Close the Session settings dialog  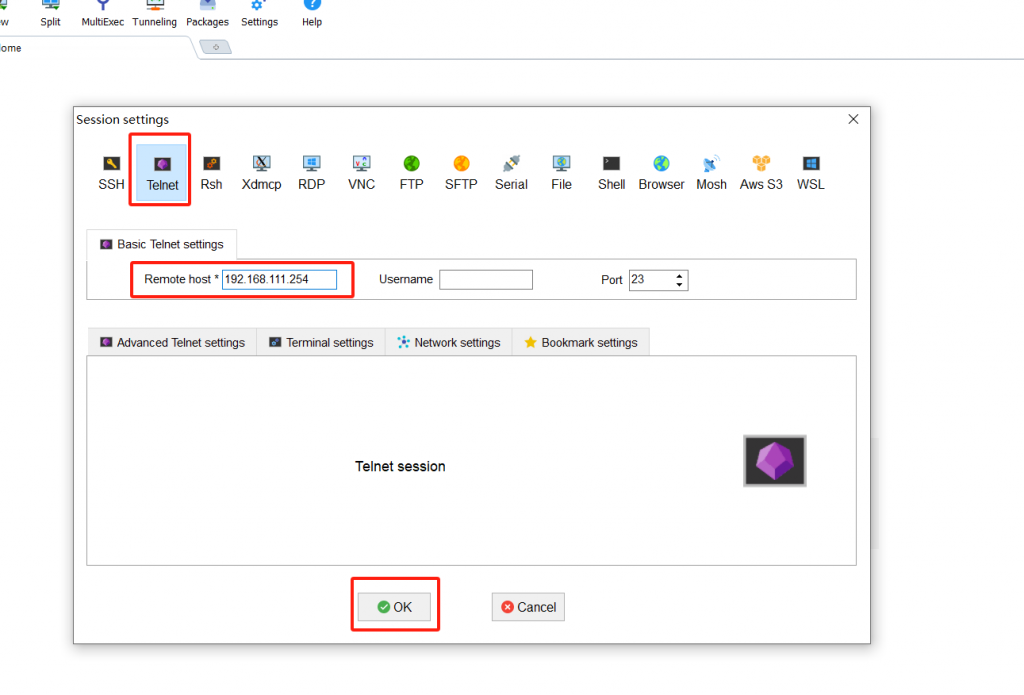[x=853, y=119]
